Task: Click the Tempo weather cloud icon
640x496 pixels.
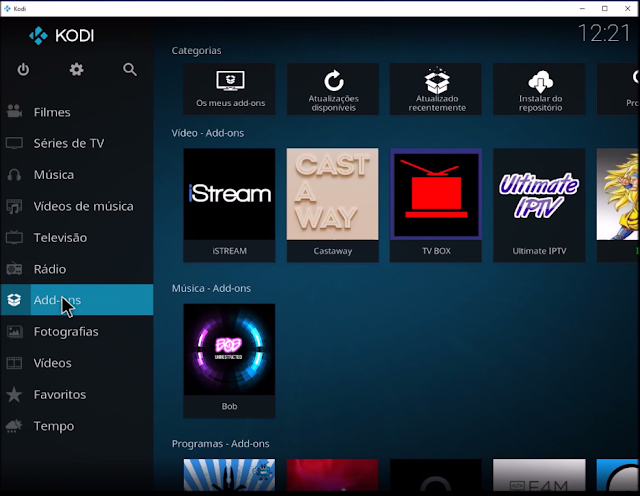Action: 13,426
